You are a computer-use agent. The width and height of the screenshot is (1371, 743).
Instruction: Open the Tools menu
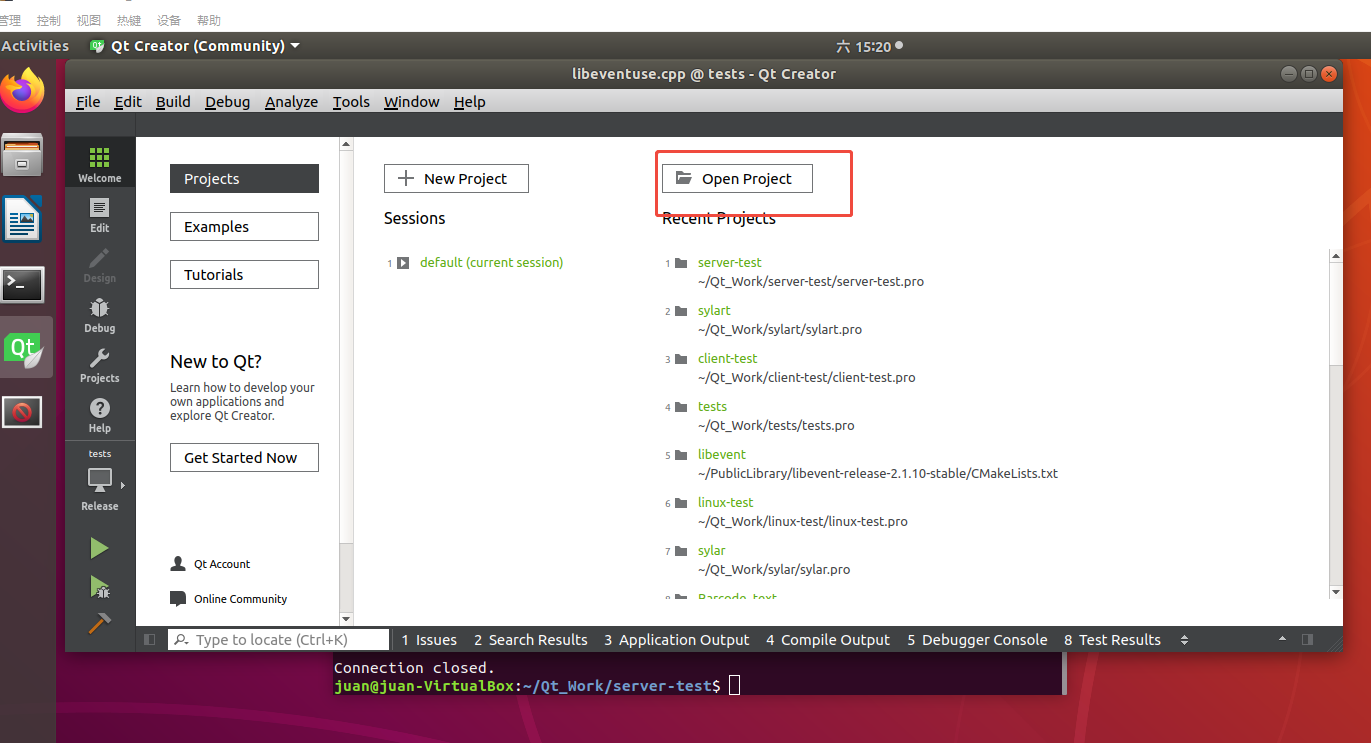tap(351, 102)
